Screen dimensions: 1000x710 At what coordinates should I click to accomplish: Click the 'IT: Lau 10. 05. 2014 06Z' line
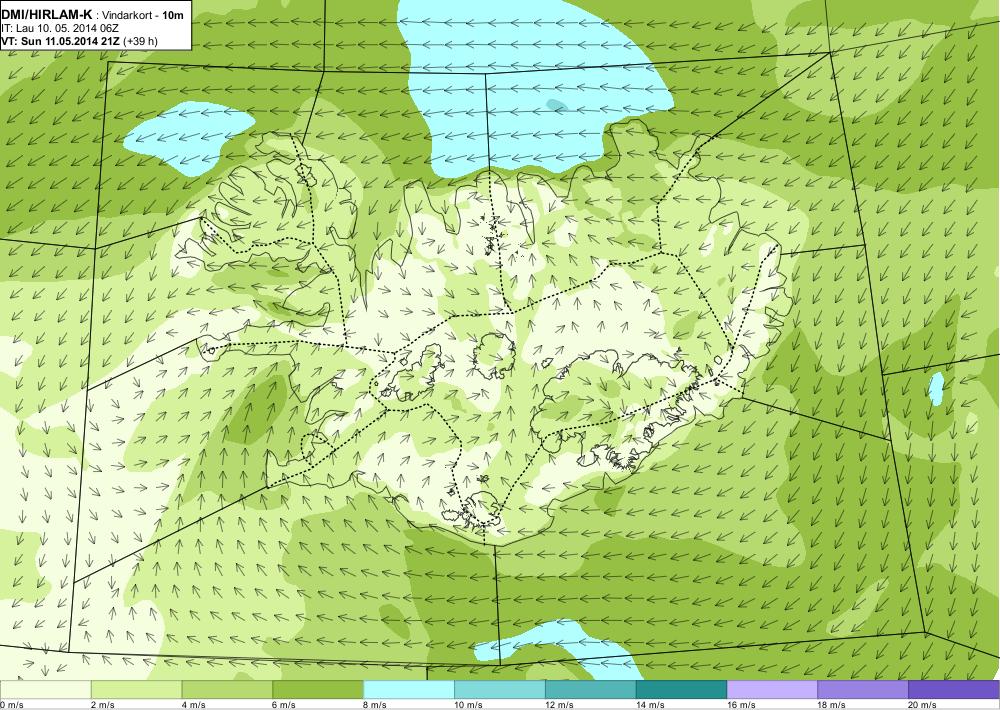(60, 29)
